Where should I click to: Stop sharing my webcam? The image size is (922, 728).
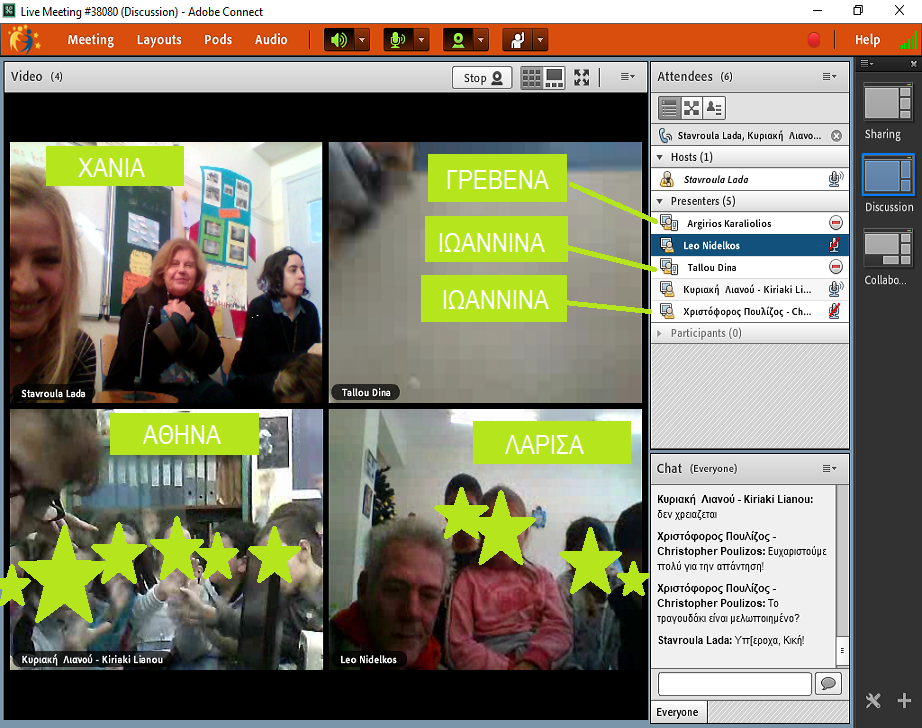482,78
